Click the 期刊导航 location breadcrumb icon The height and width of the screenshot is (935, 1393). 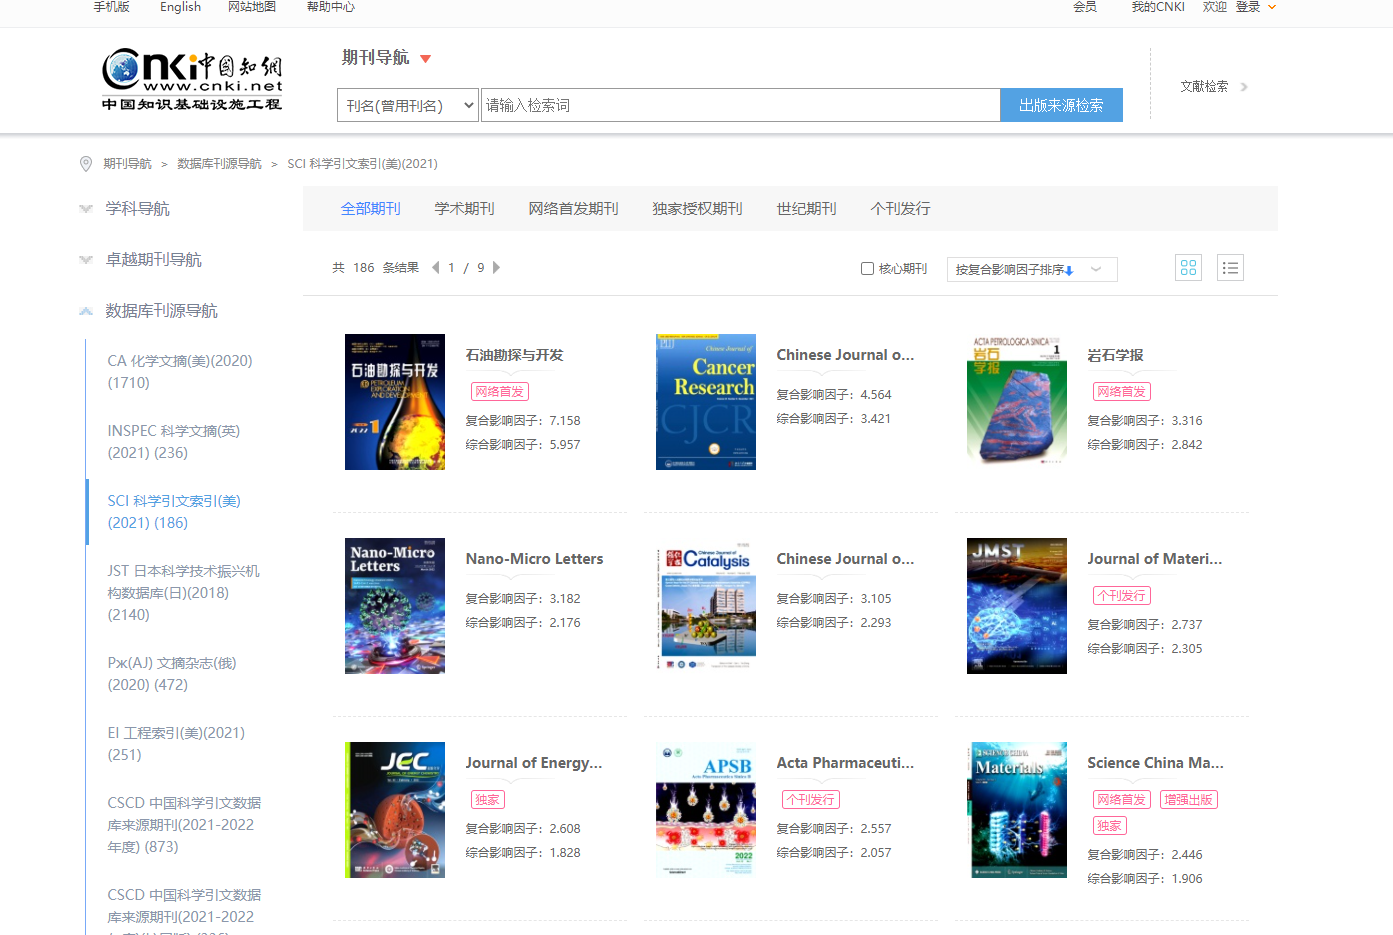pyautogui.click(x=85, y=164)
